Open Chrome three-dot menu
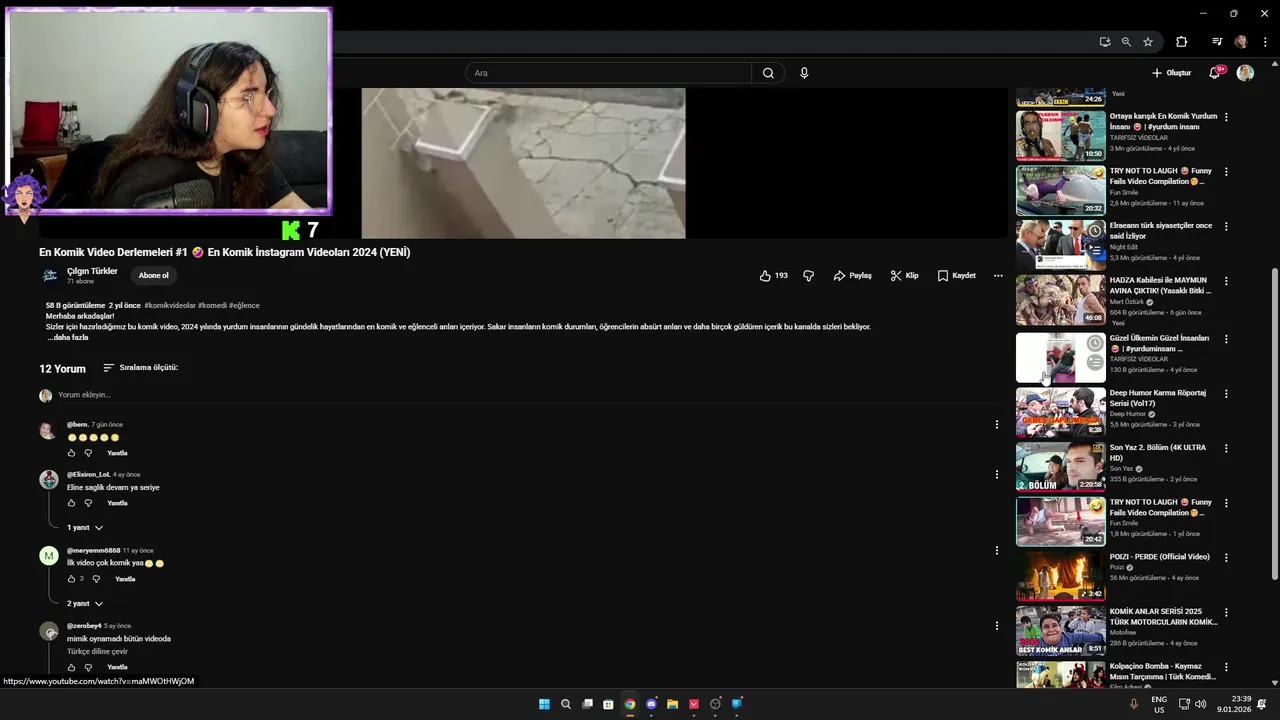Viewport: 1280px width, 720px height. tap(1265, 42)
